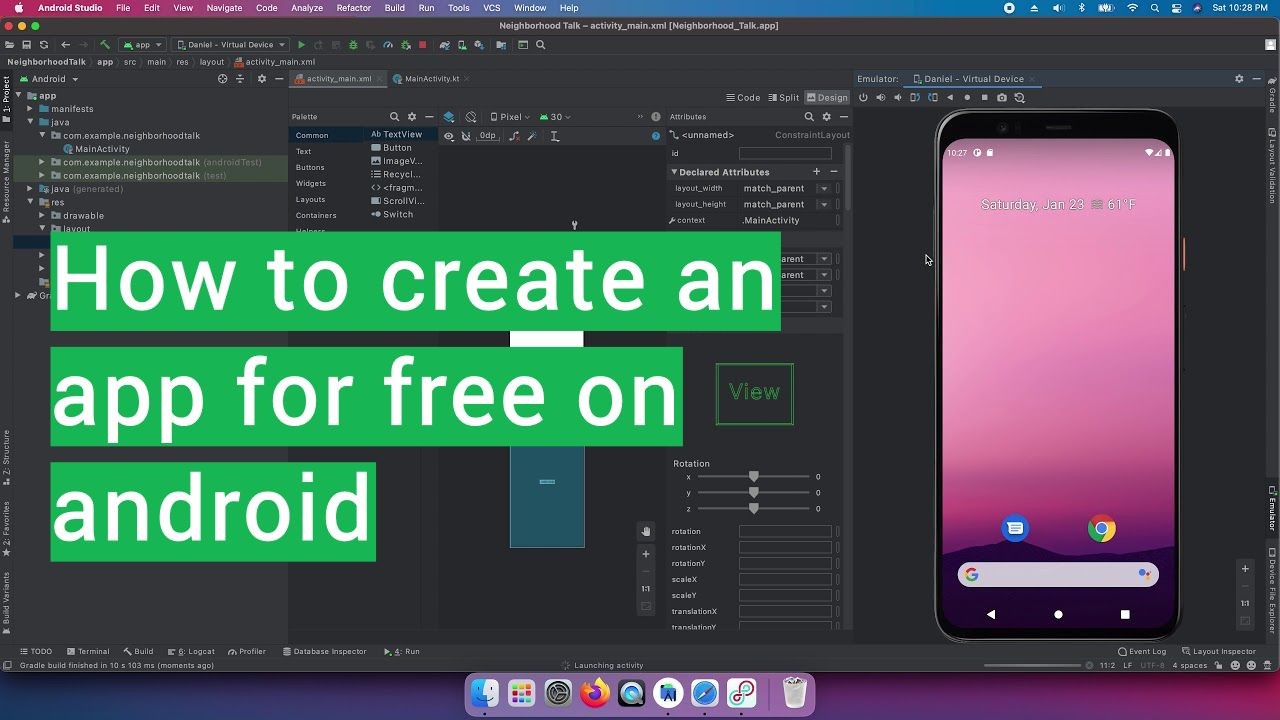Click the Debug app bug icon

353,45
